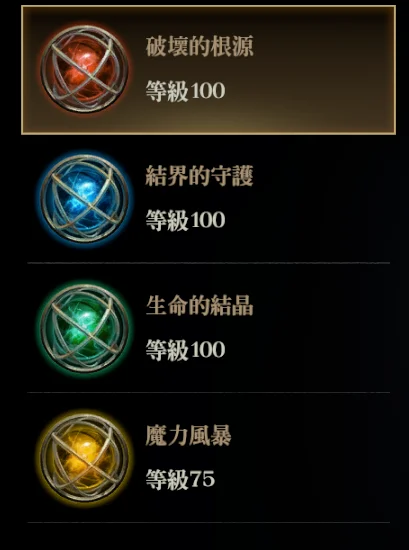Click the divider line below 魔力風暴 entry
Viewport: 409px width, 550px height.
pos(208,522)
